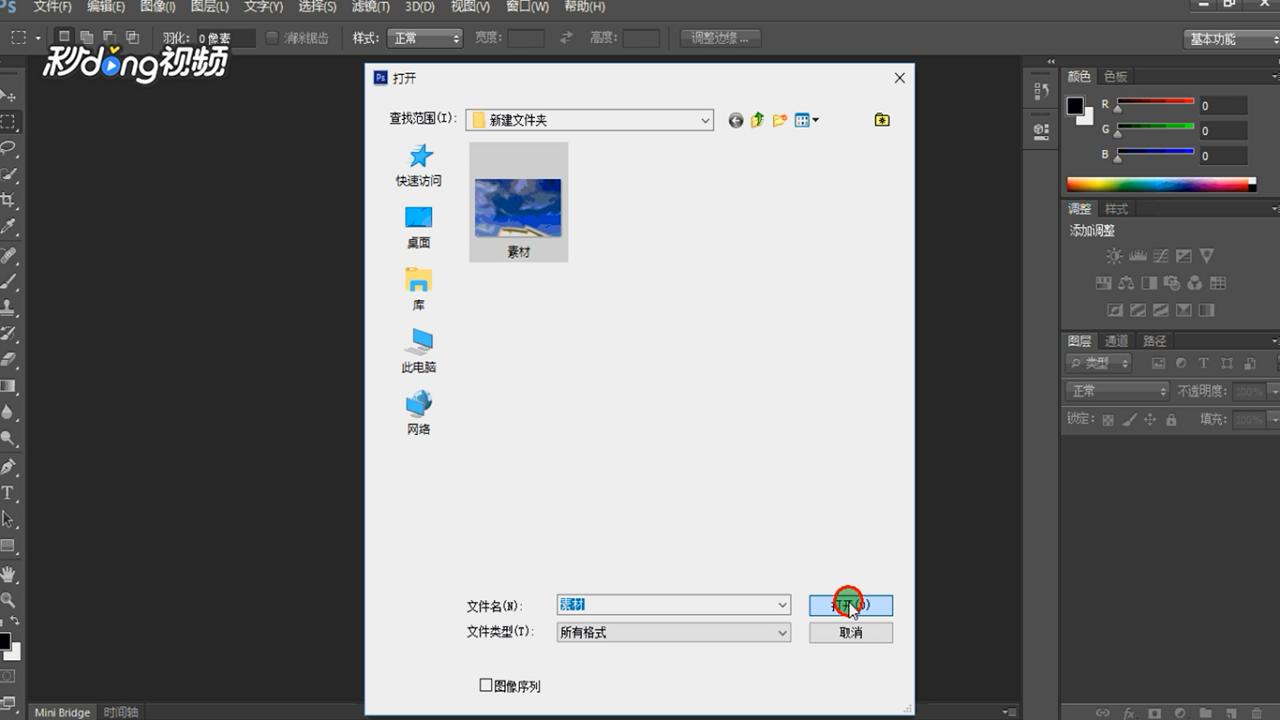Open 此电脑 (This PC) location
Image resolution: width=1280 pixels, height=720 pixels.
click(x=419, y=351)
